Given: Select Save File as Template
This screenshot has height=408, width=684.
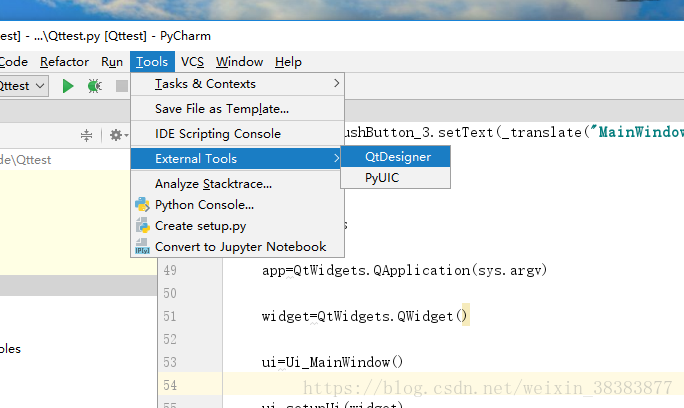Looking at the screenshot, I should click(x=237, y=109).
